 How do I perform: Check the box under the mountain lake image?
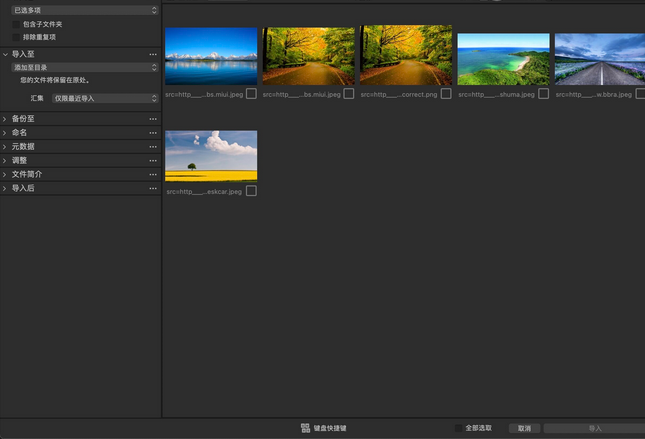coord(251,94)
